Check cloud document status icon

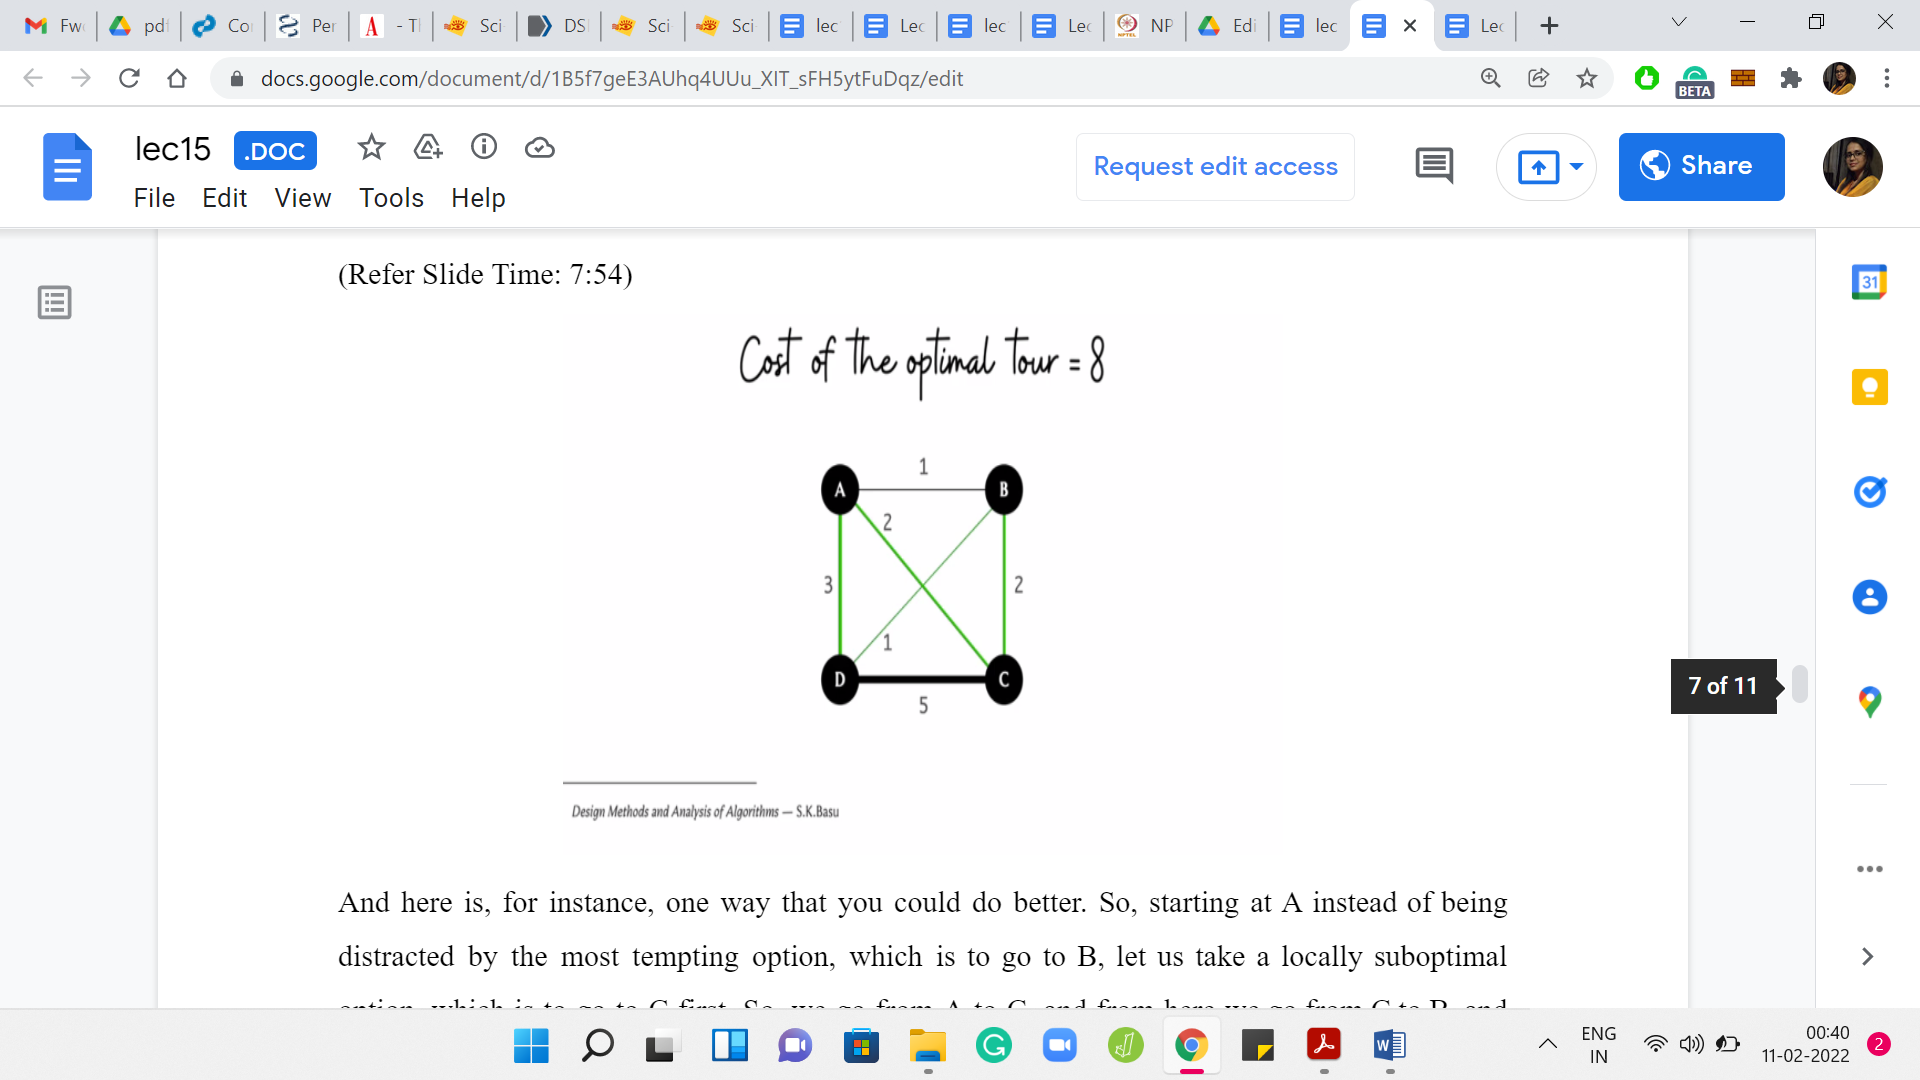tap(540, 148)
